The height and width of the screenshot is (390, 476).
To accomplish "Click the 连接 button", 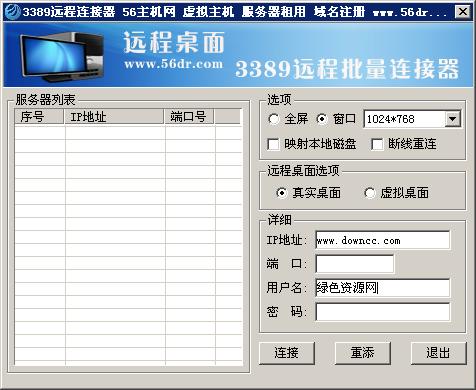I will click(x=287, y=353).
